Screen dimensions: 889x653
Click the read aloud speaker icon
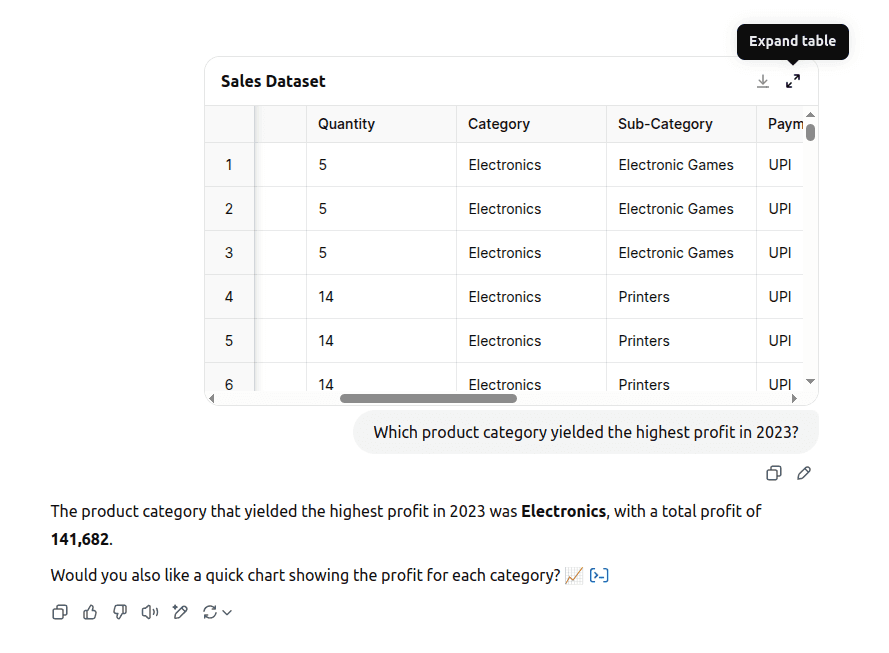click(x=149, y=612)
